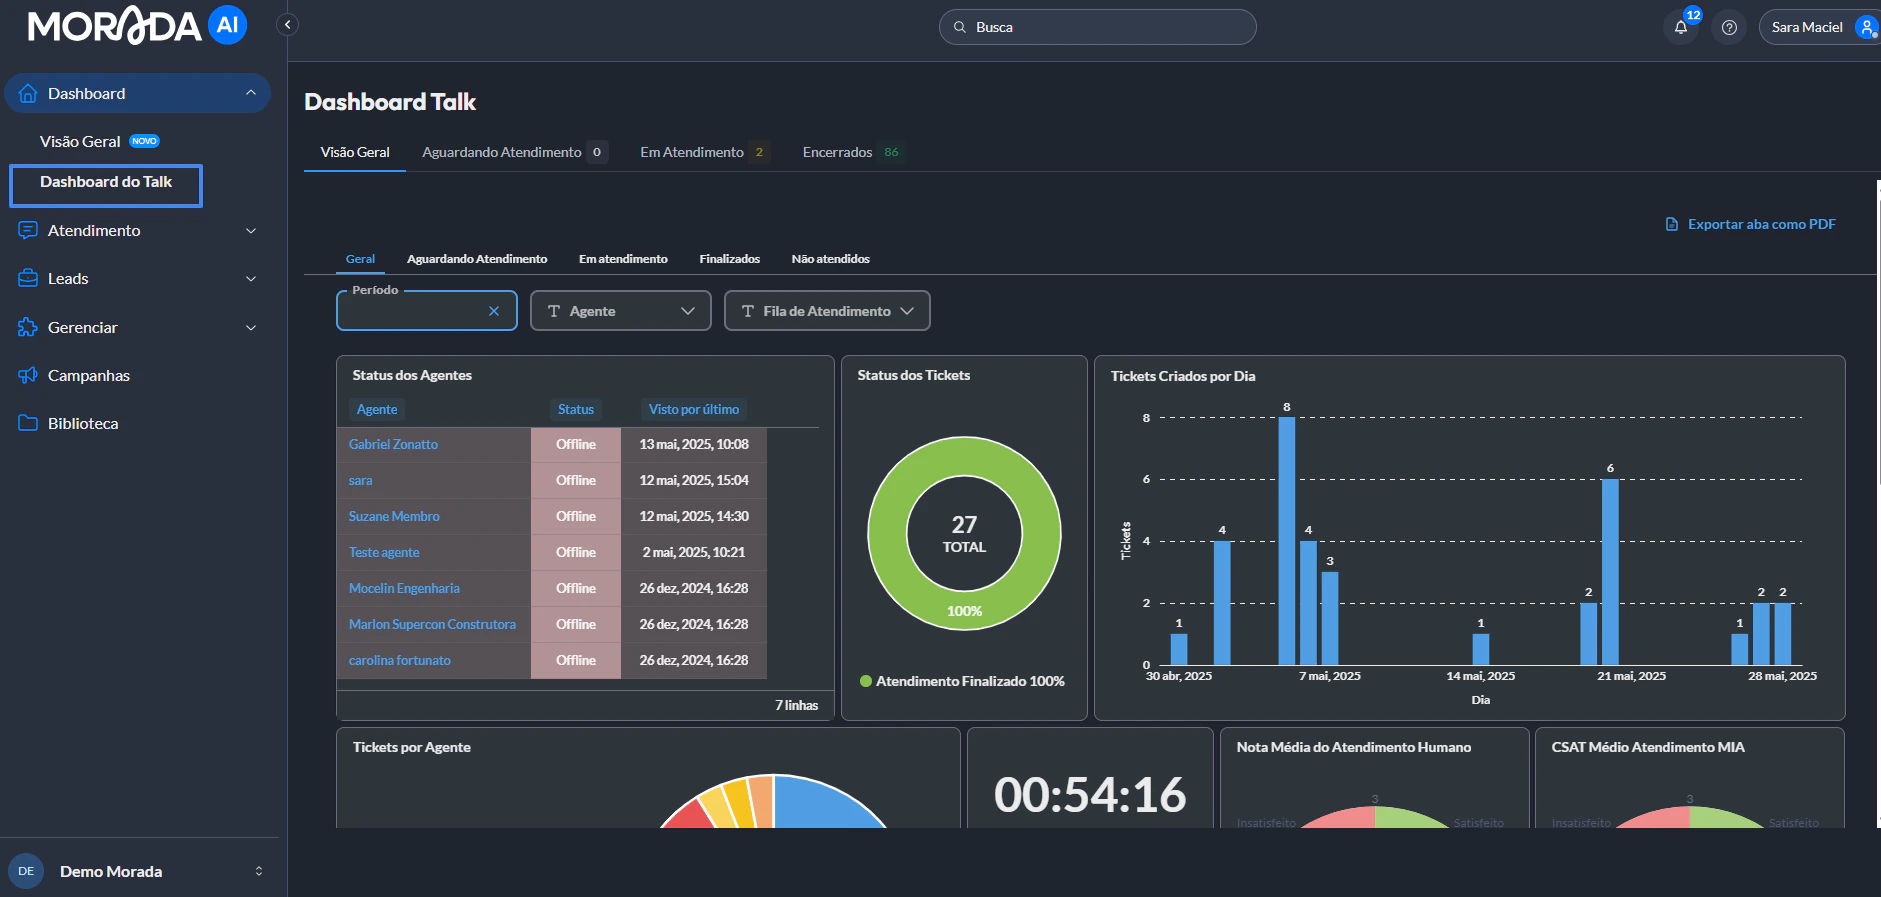Switch to the Em Atendimento tab
The width and height of the screenshot is (1881, 897).
click(x=704, y=152)
